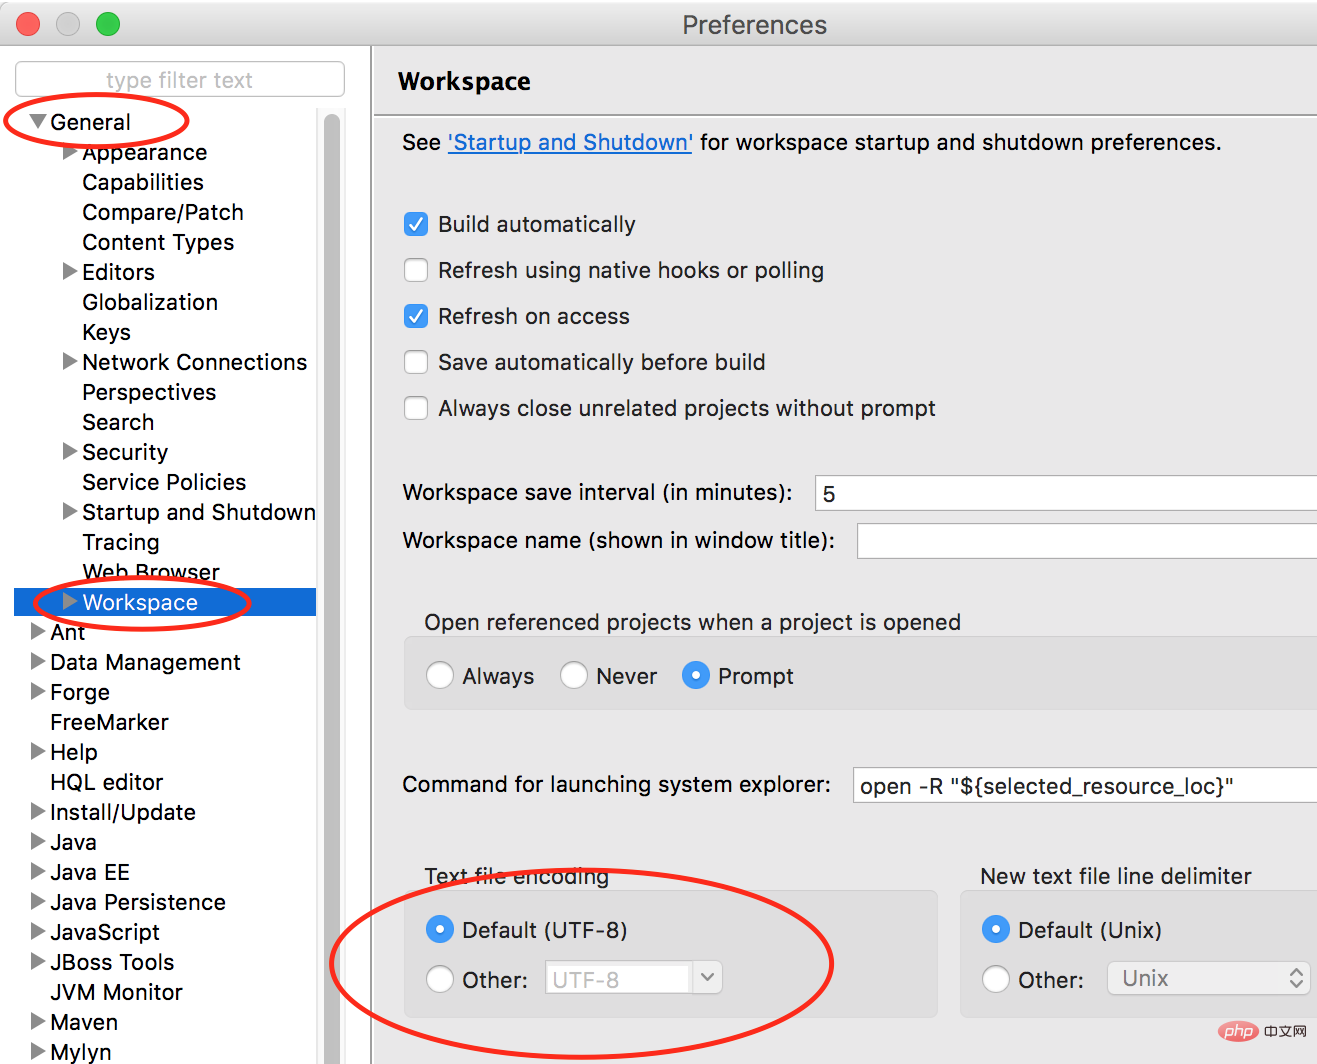The height and width of the screenshot is (1064, 1317).
Task: Expand the Network Connections arrow
Action: pos(70,362)
